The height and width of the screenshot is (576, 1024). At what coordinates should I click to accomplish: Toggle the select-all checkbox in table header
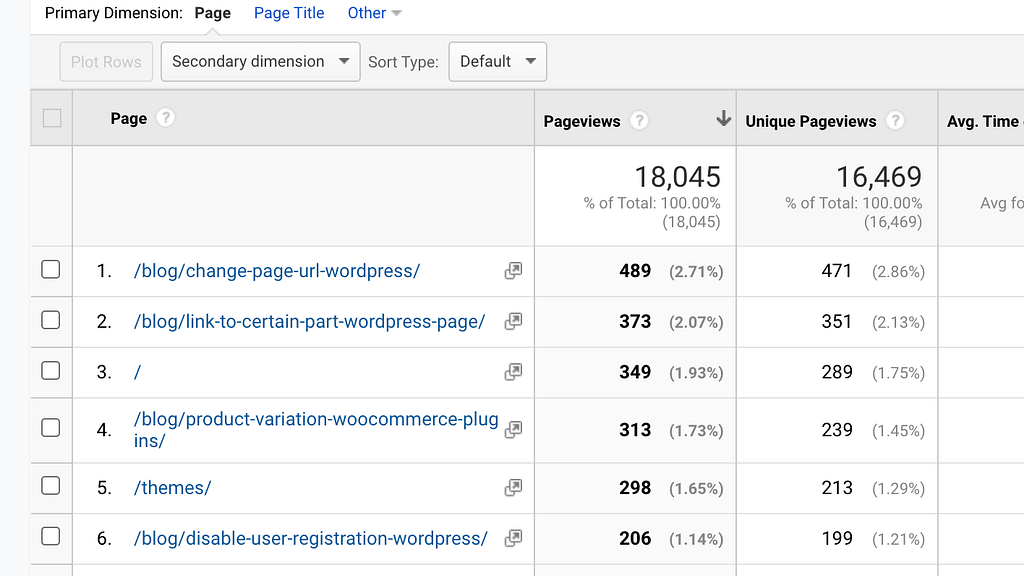point(52,118)
